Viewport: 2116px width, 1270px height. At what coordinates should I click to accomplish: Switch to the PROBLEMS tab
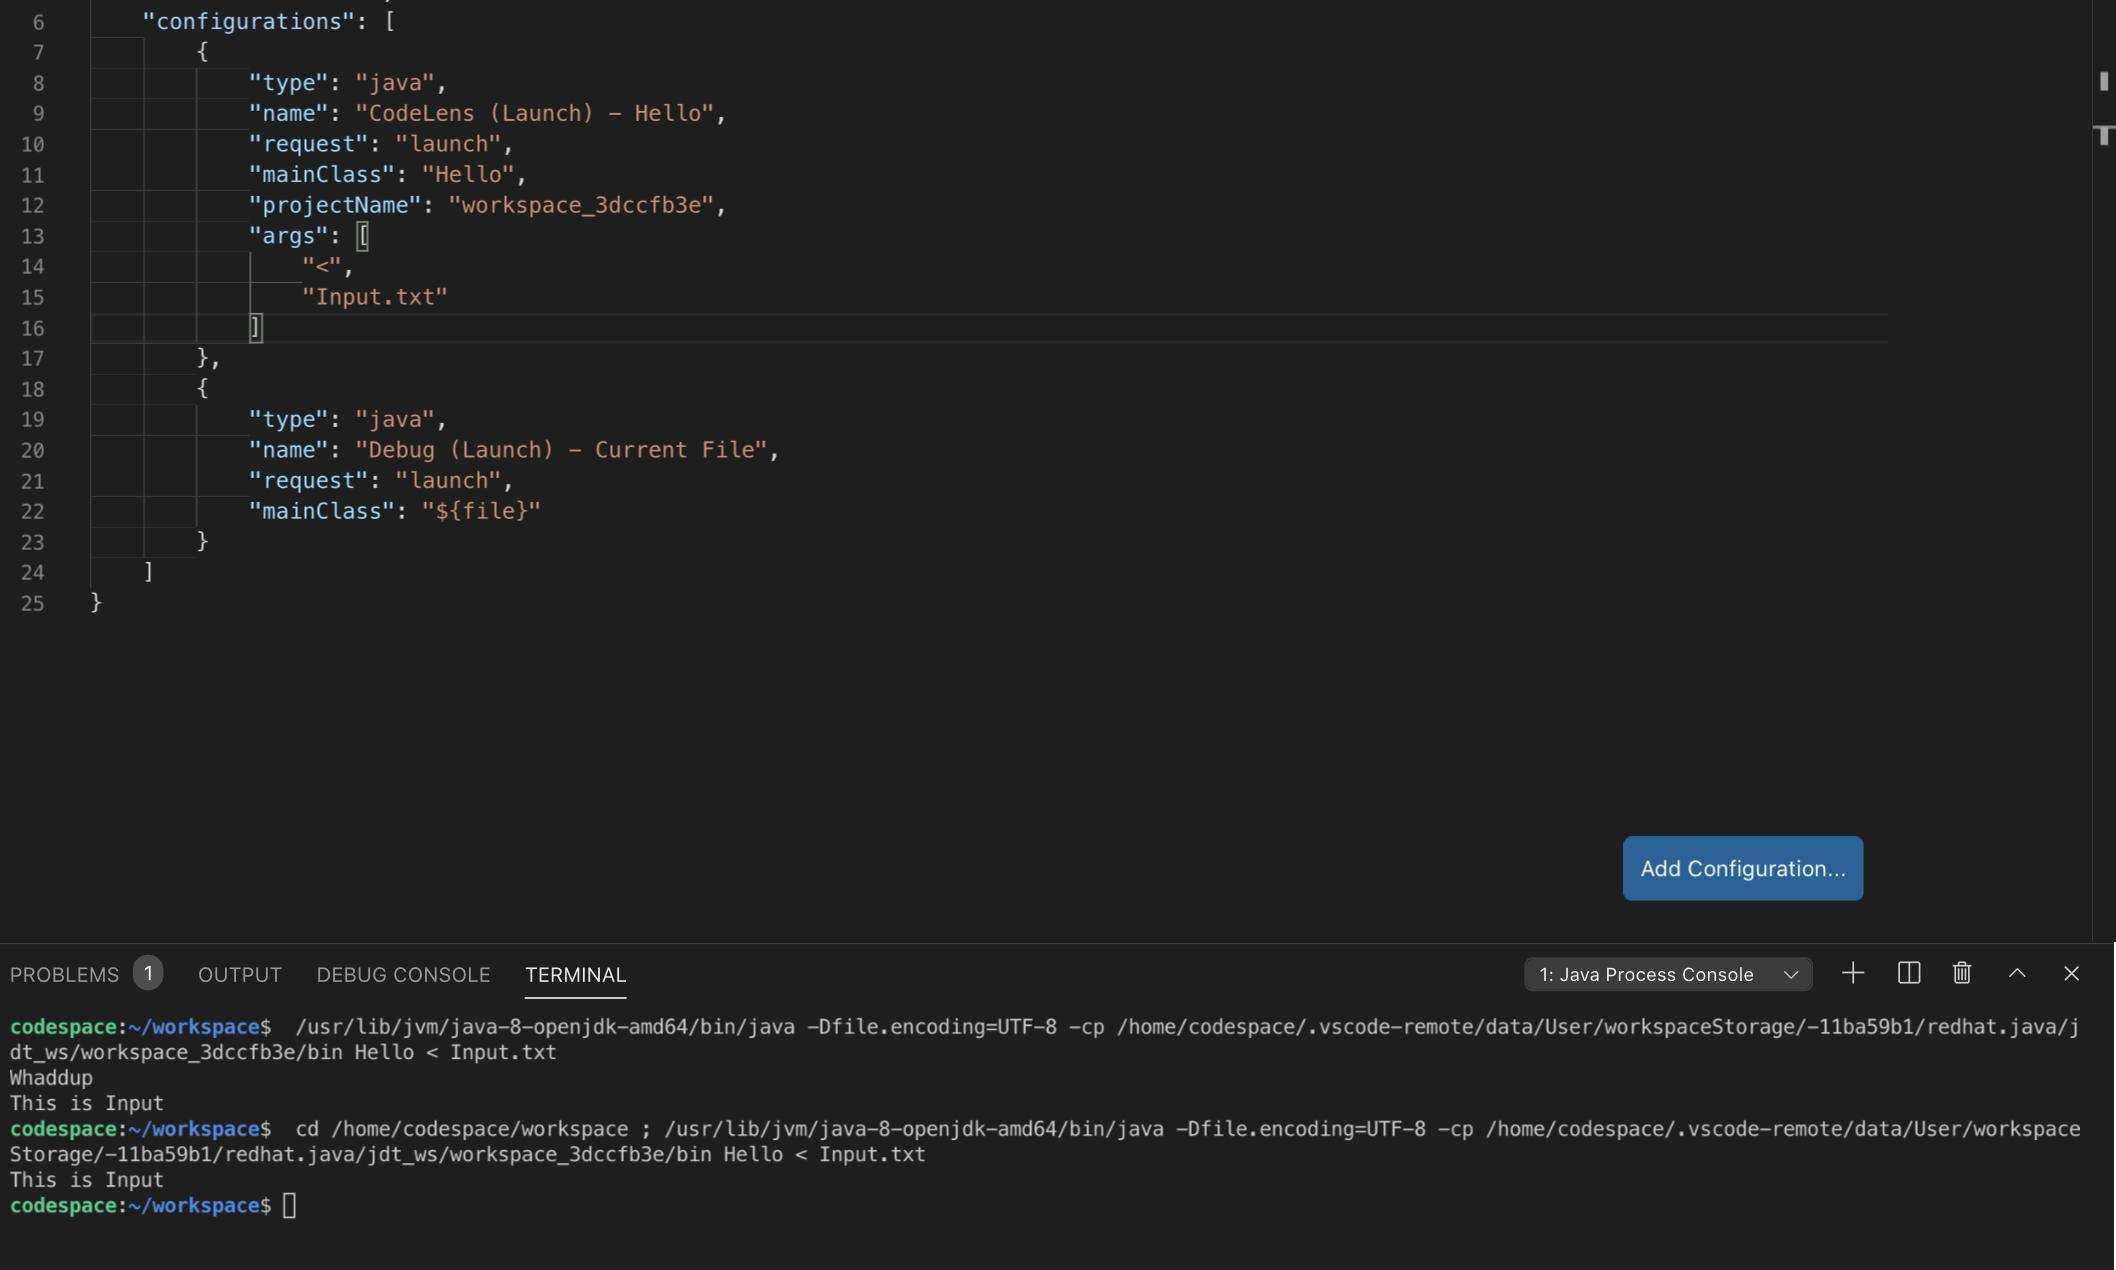click(x=63, y=973)
